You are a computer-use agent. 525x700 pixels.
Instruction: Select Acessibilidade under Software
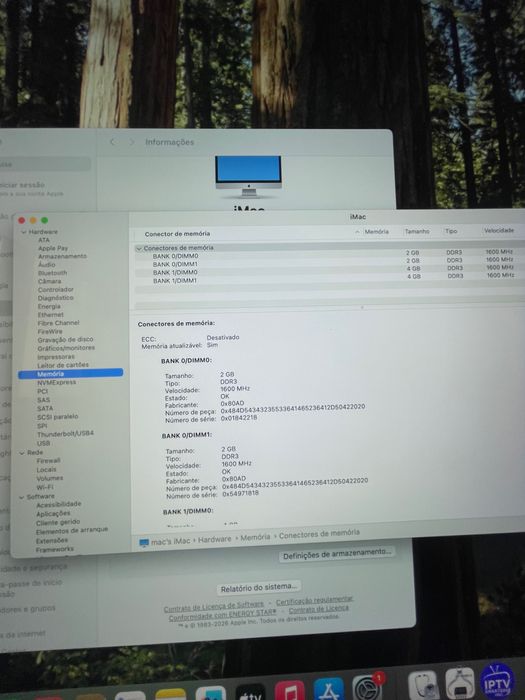coord(58,504)
